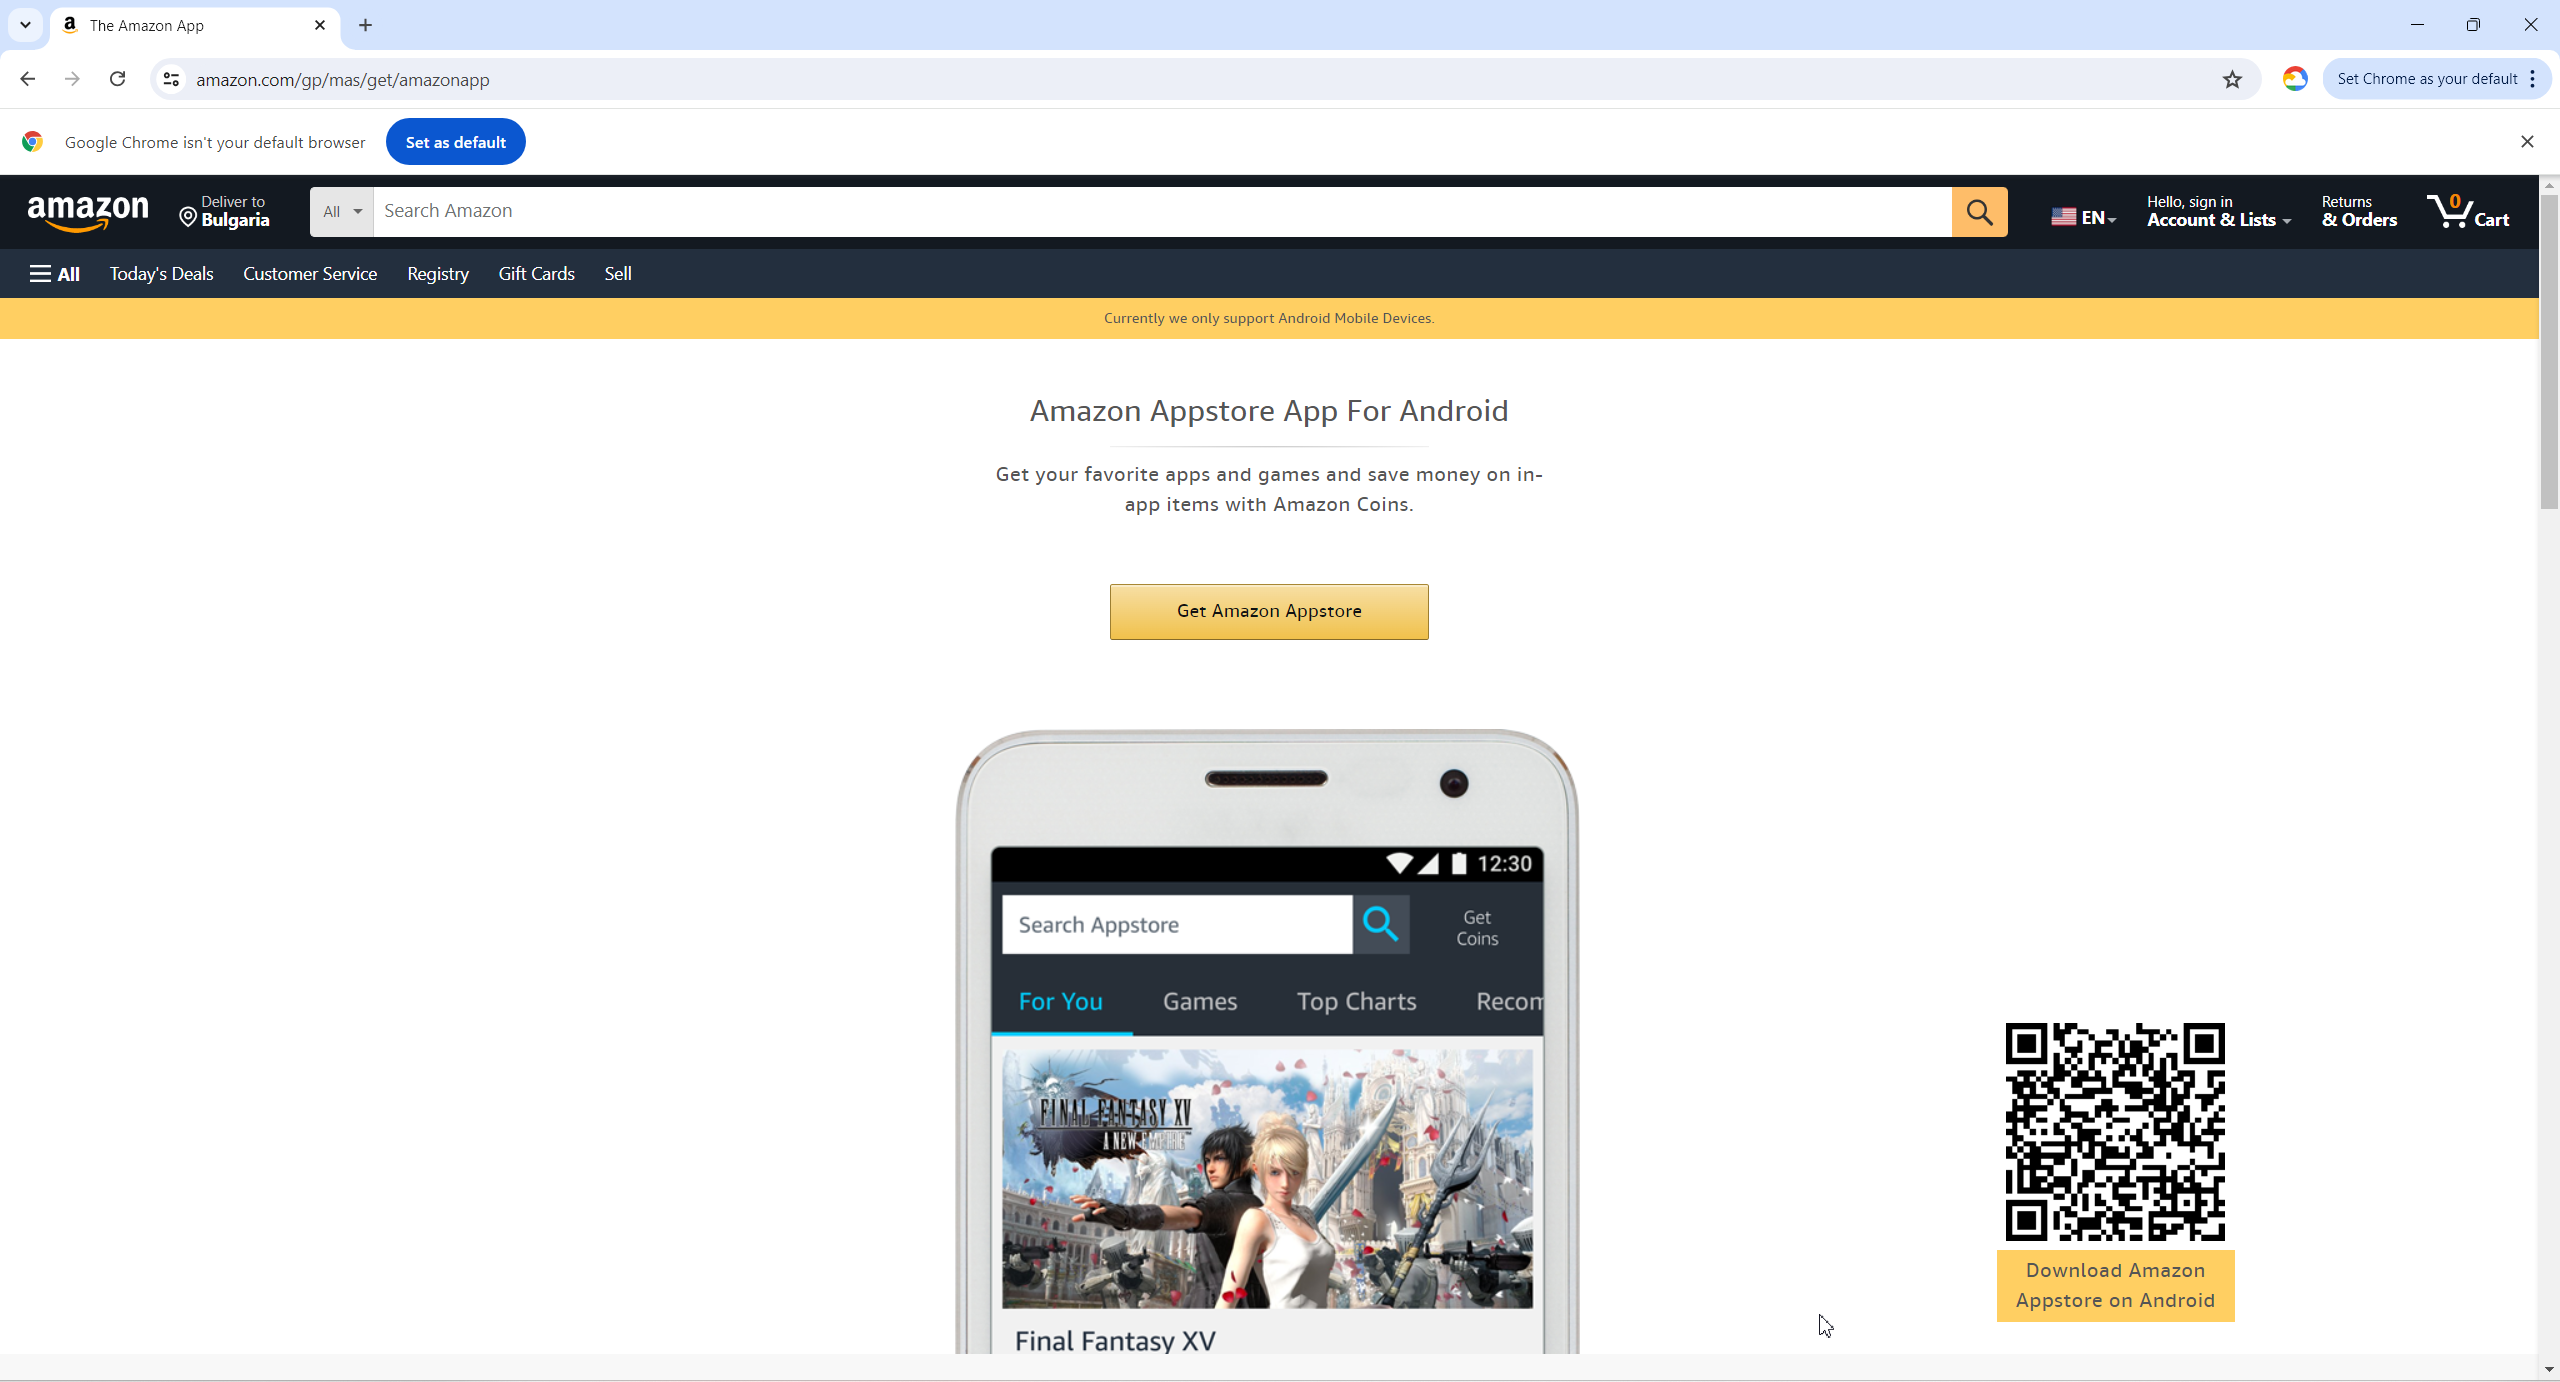Open the All hamburger menu
Image resolution: width=2560 pixels, height=1382 pixels.
tap(54, 274)
